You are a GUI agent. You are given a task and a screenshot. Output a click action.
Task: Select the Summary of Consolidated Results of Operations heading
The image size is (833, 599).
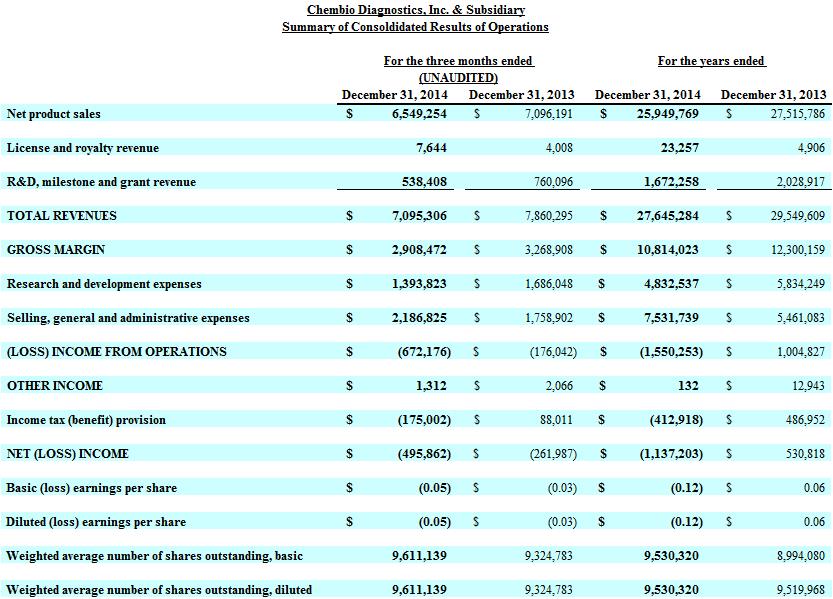415,27
